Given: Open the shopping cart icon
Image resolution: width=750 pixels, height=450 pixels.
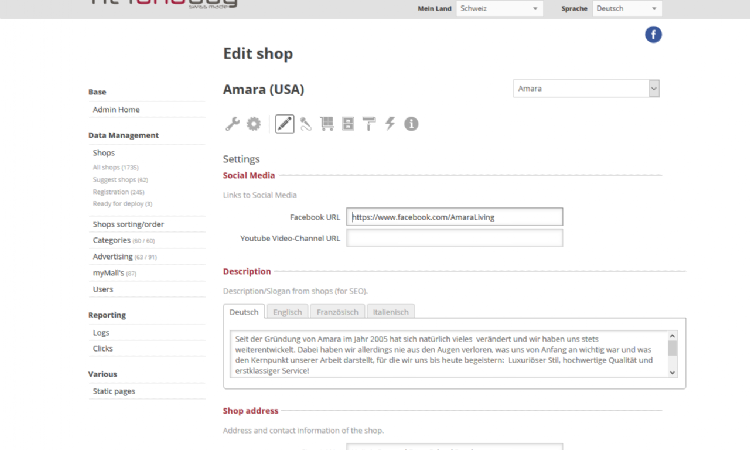Looking at the screenshot, I should click(x=327, y=124).
